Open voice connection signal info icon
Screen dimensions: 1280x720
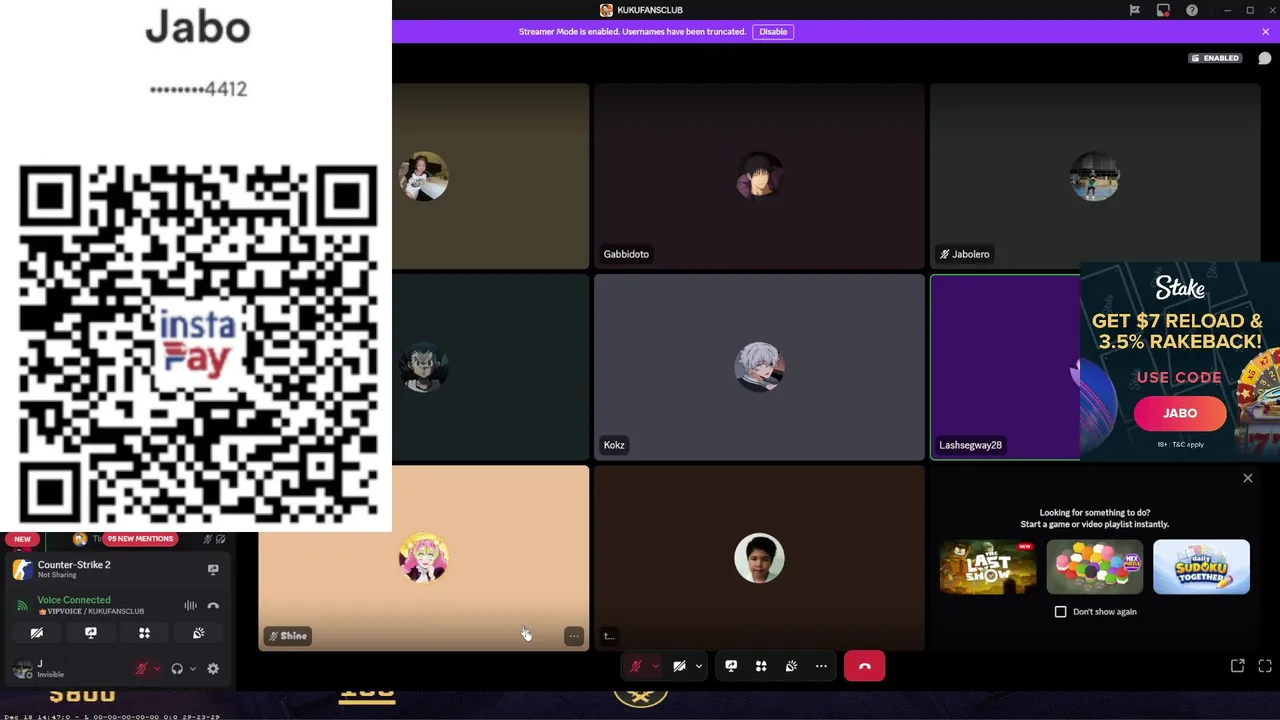click(22, 605)
